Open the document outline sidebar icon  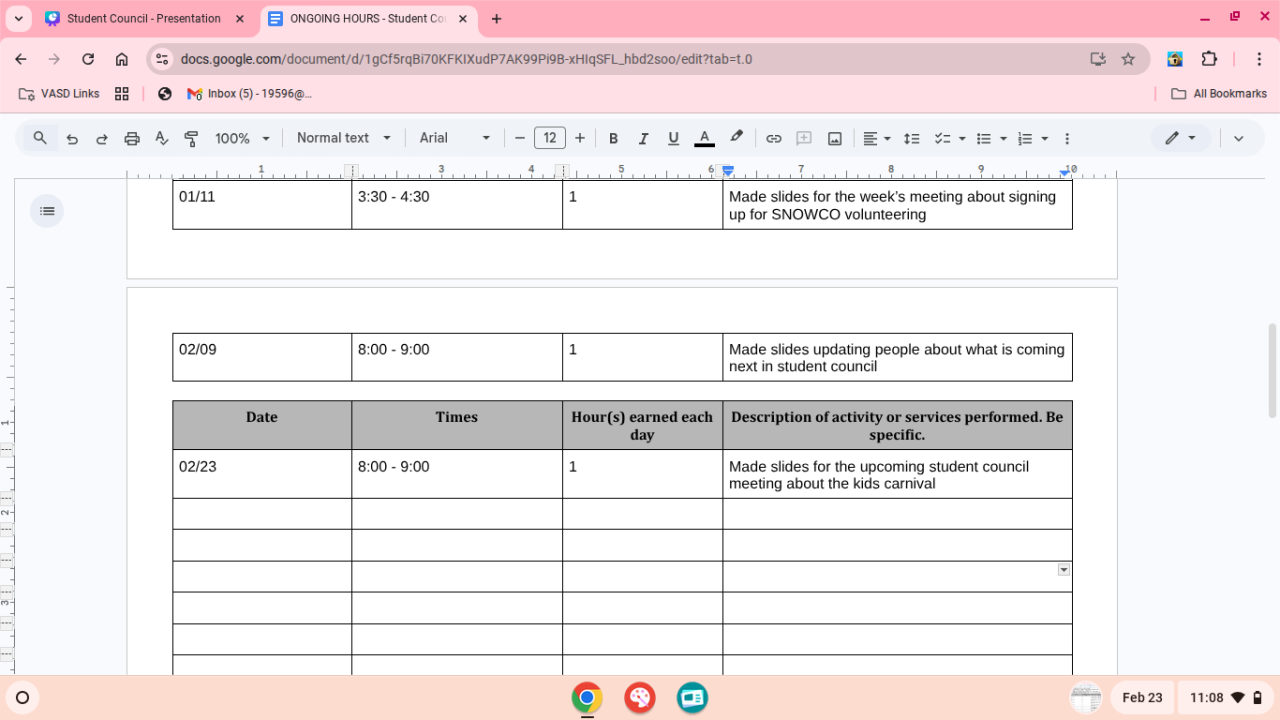(46, 211)
